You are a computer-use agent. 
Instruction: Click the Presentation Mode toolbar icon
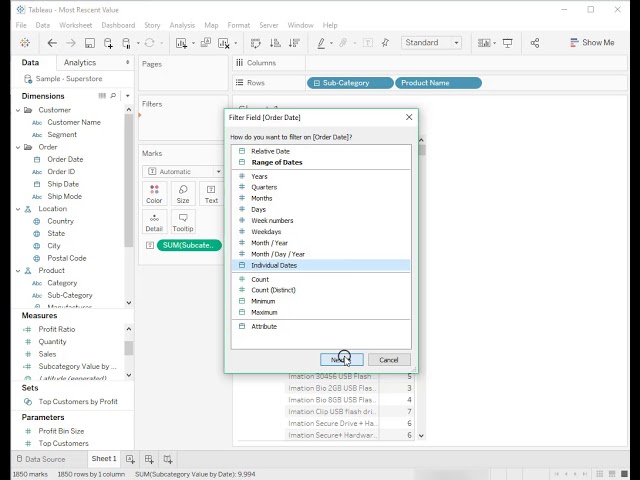tap(507, 43)
